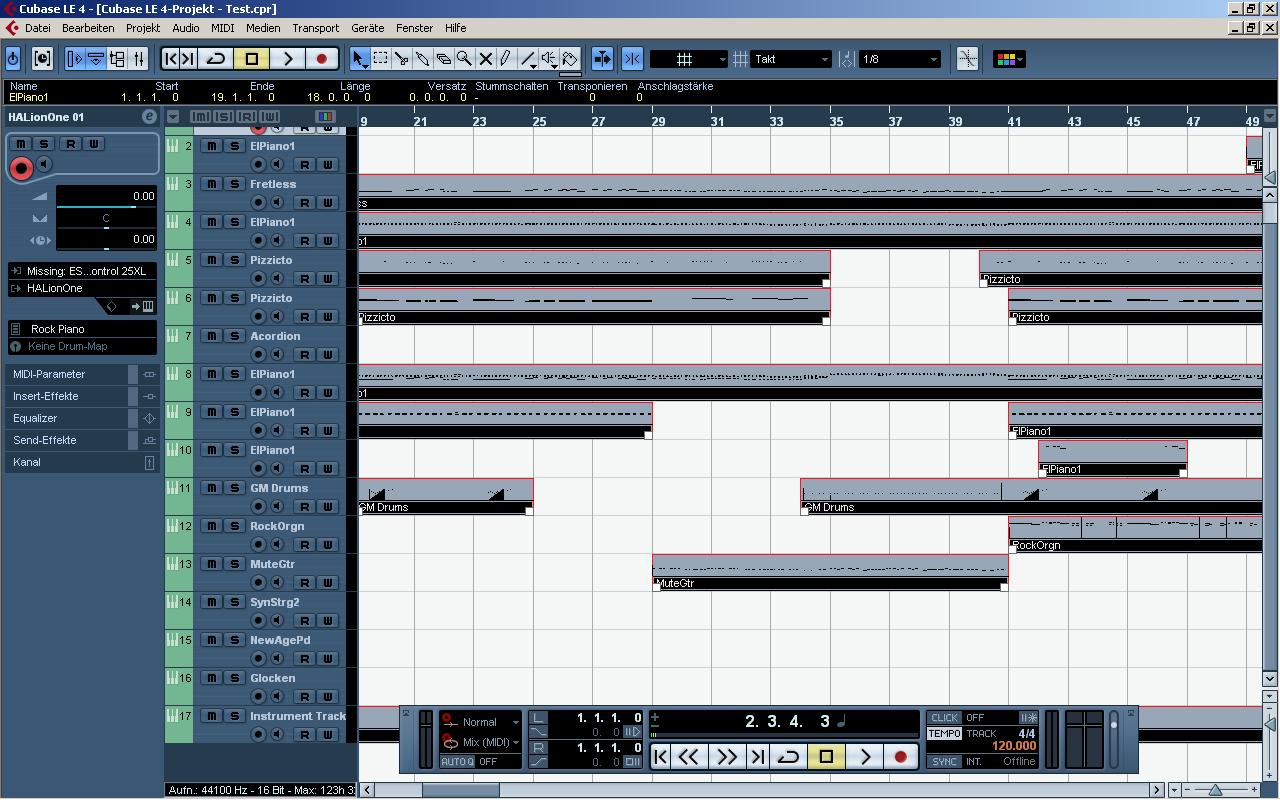The width and height of the screenshot is (1280, 800).
Task: Click Fast Forward on the transport panel
Action: point(727,757)
